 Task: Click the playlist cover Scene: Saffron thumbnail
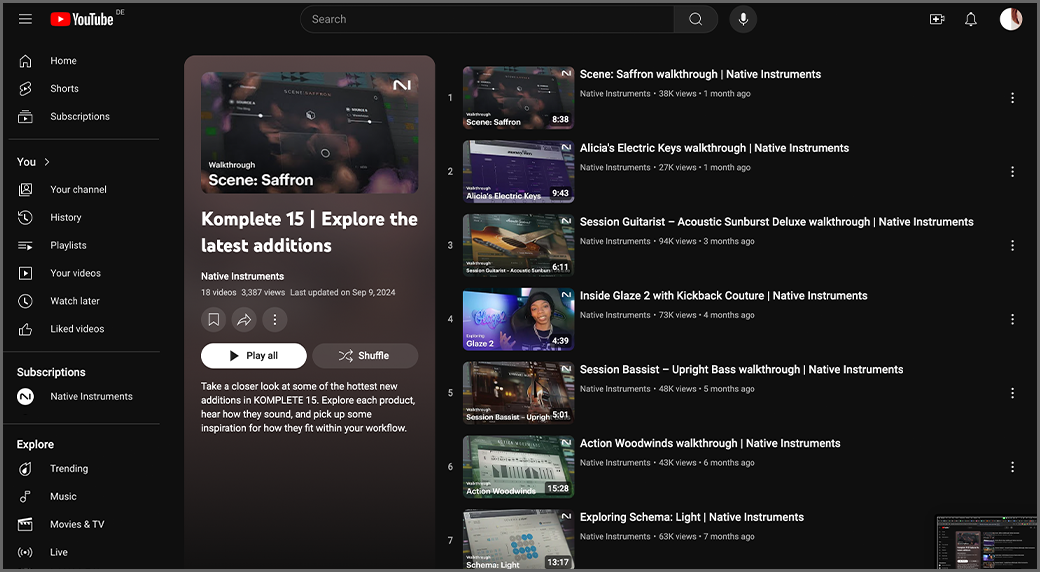pos(310,133)
